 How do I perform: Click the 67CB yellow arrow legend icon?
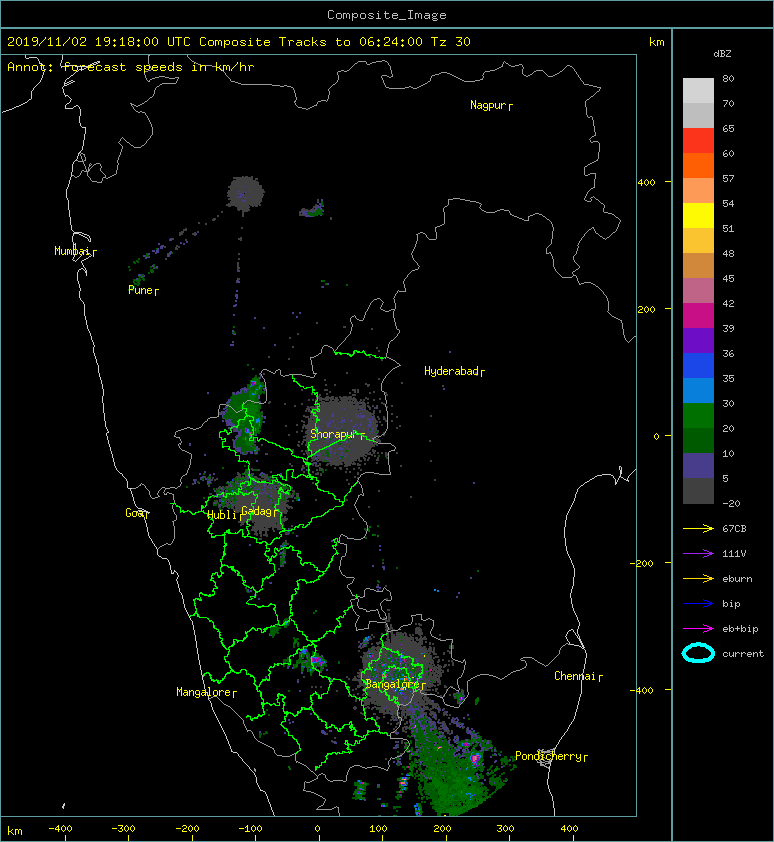tap(698, 529)
